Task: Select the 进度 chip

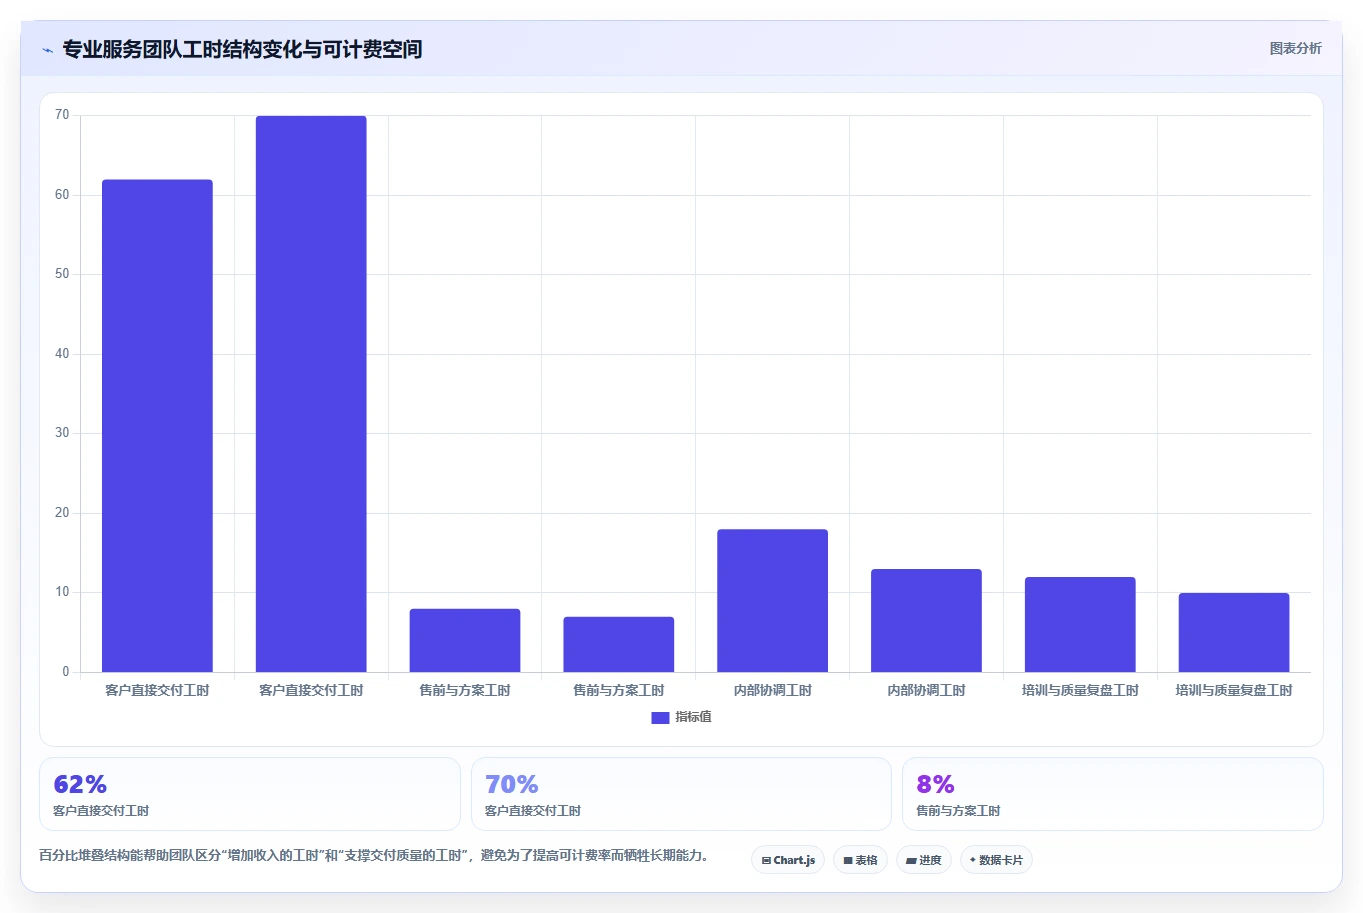Action: pyautogui.click(x=924, y=860)
